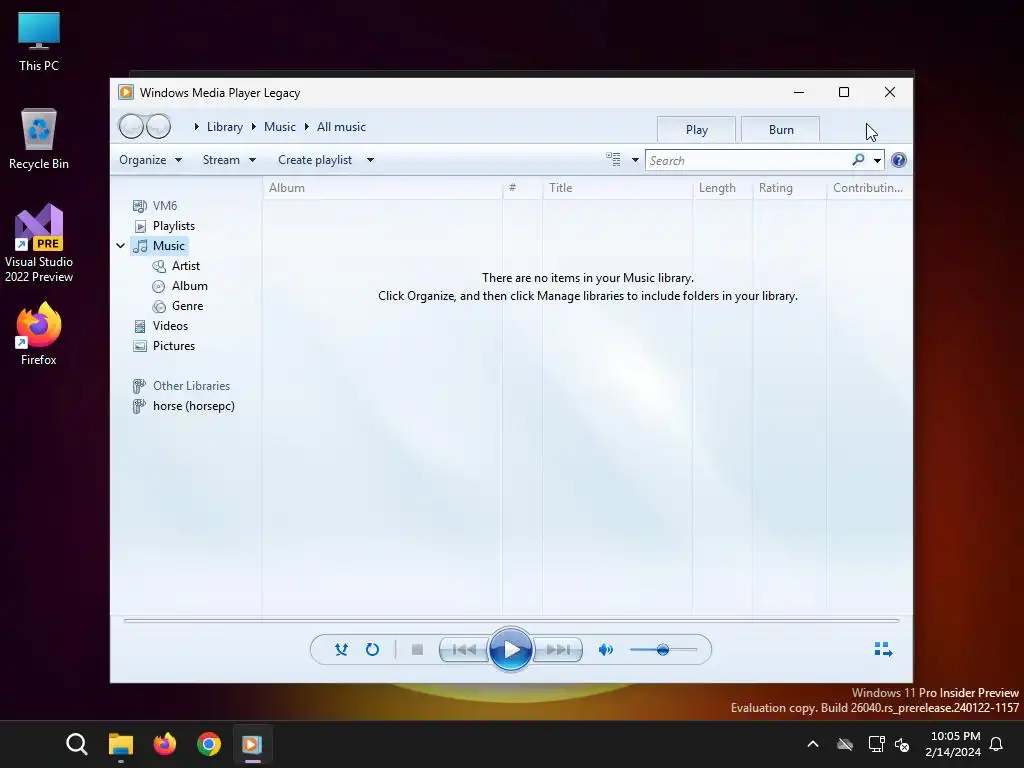Screen dimensions: 1024x768
Task: Click the muted speaker icon in the system tray
Action: pos(902,744)
